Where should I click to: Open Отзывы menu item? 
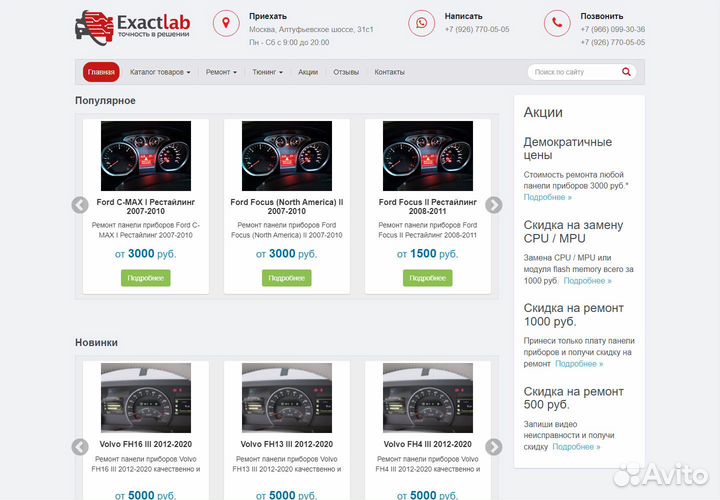pyautogui.click(x=346, y=72)
